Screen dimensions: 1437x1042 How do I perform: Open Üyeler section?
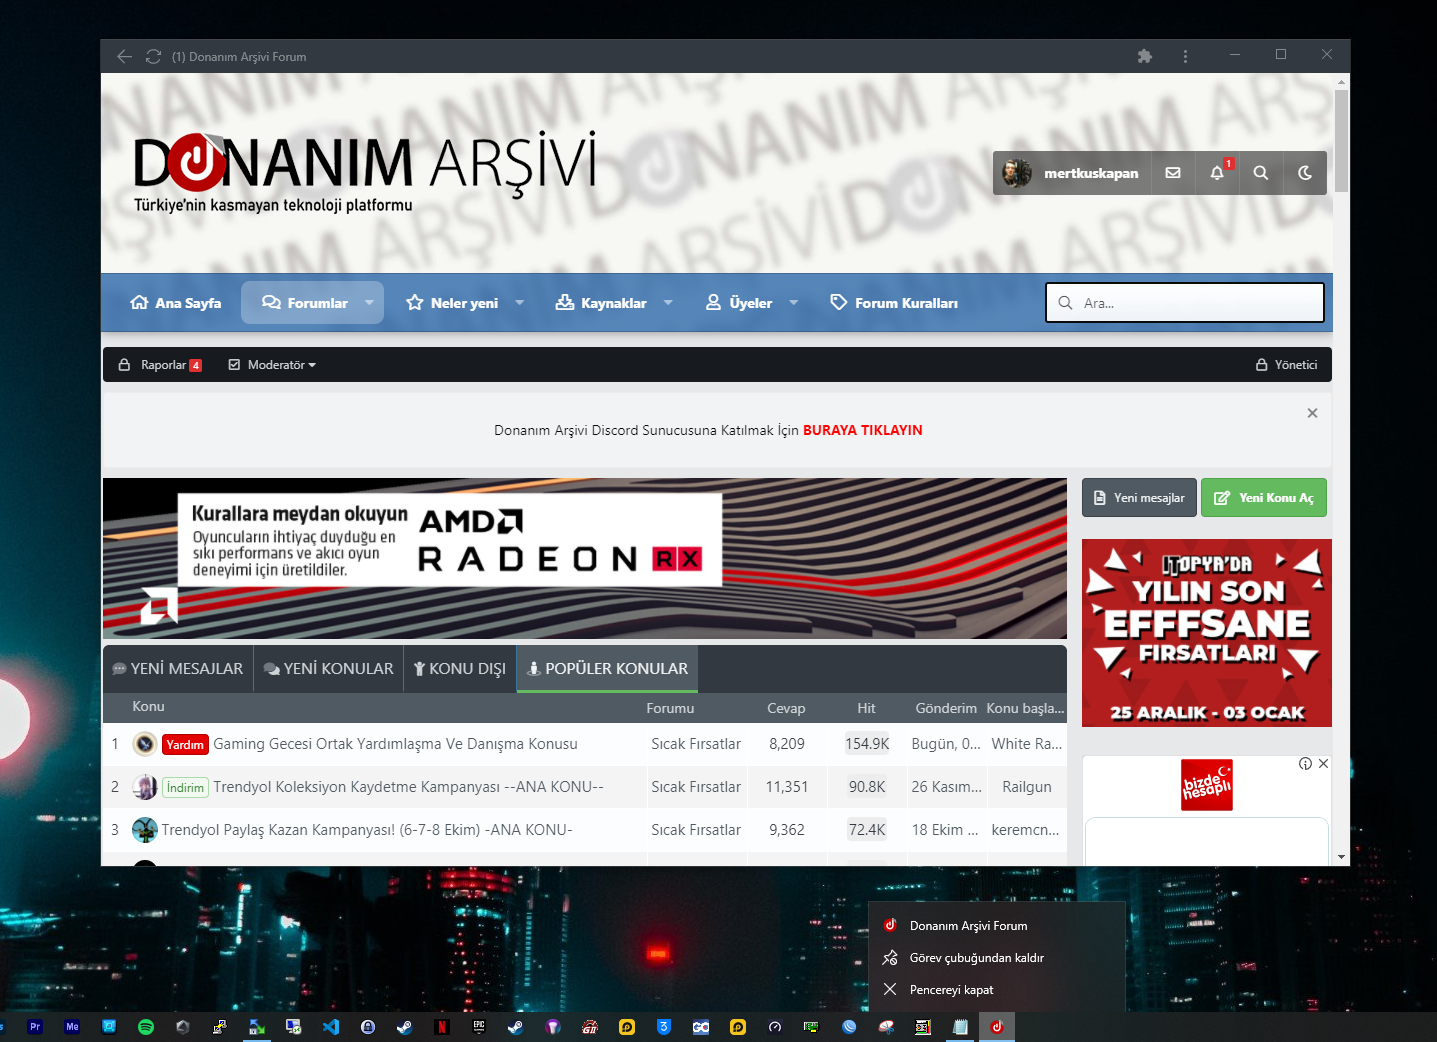739,303
